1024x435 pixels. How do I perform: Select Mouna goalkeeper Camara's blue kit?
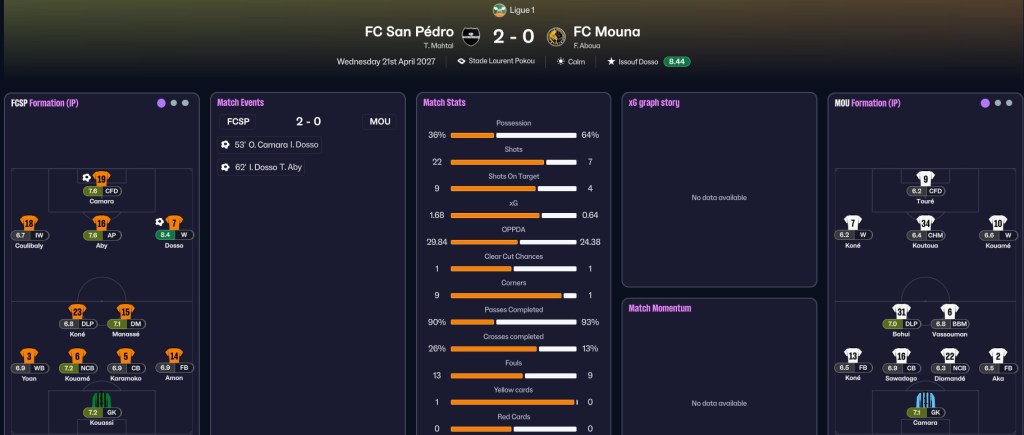pos(925,400)
